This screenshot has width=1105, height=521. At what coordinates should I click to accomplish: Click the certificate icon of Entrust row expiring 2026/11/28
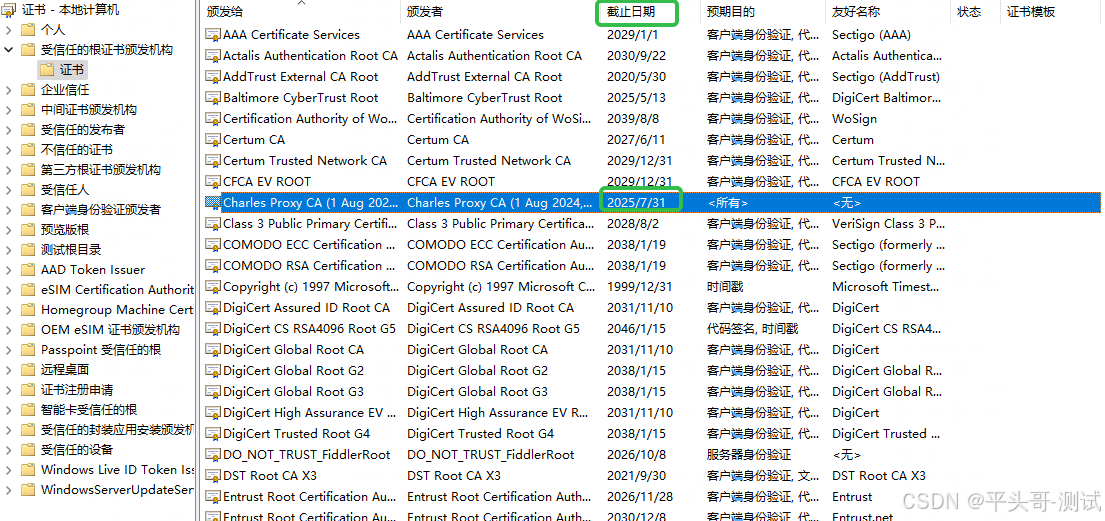(x=213, y=497)
